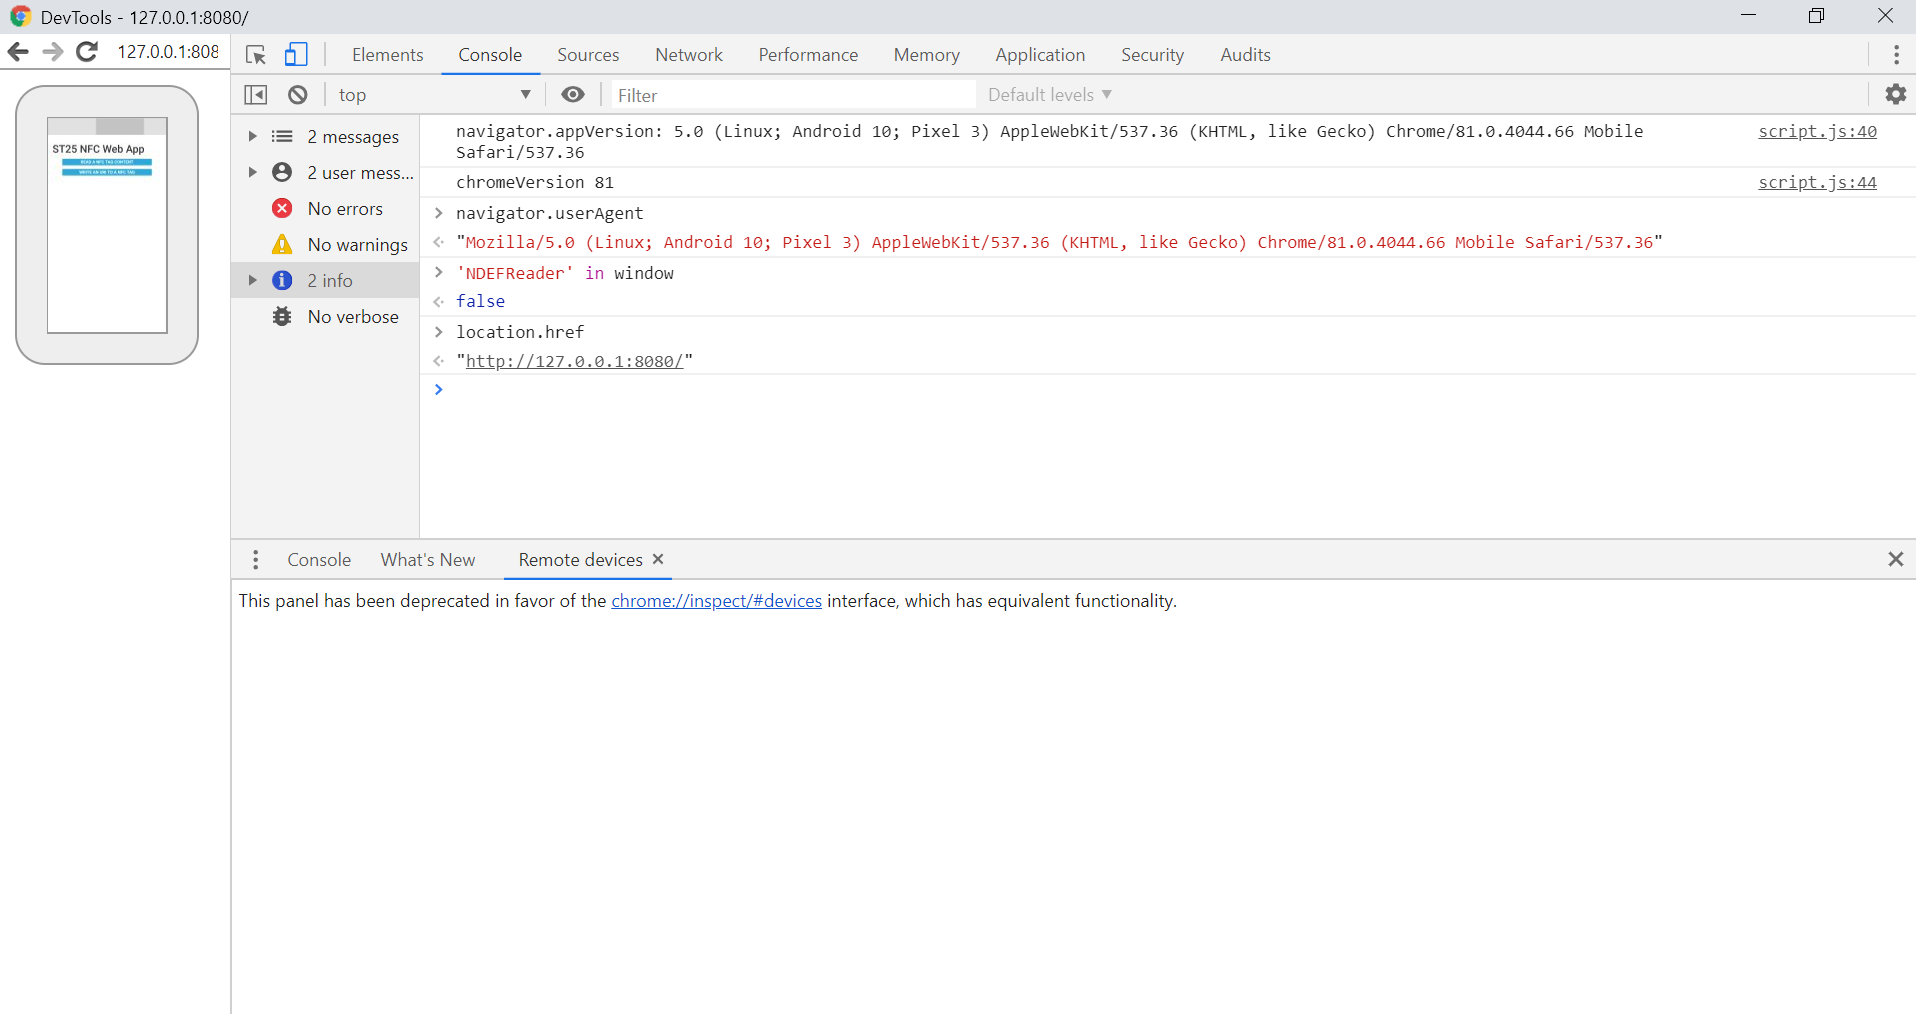
Task: Click the browser back arrow
Action: point(18,52)
